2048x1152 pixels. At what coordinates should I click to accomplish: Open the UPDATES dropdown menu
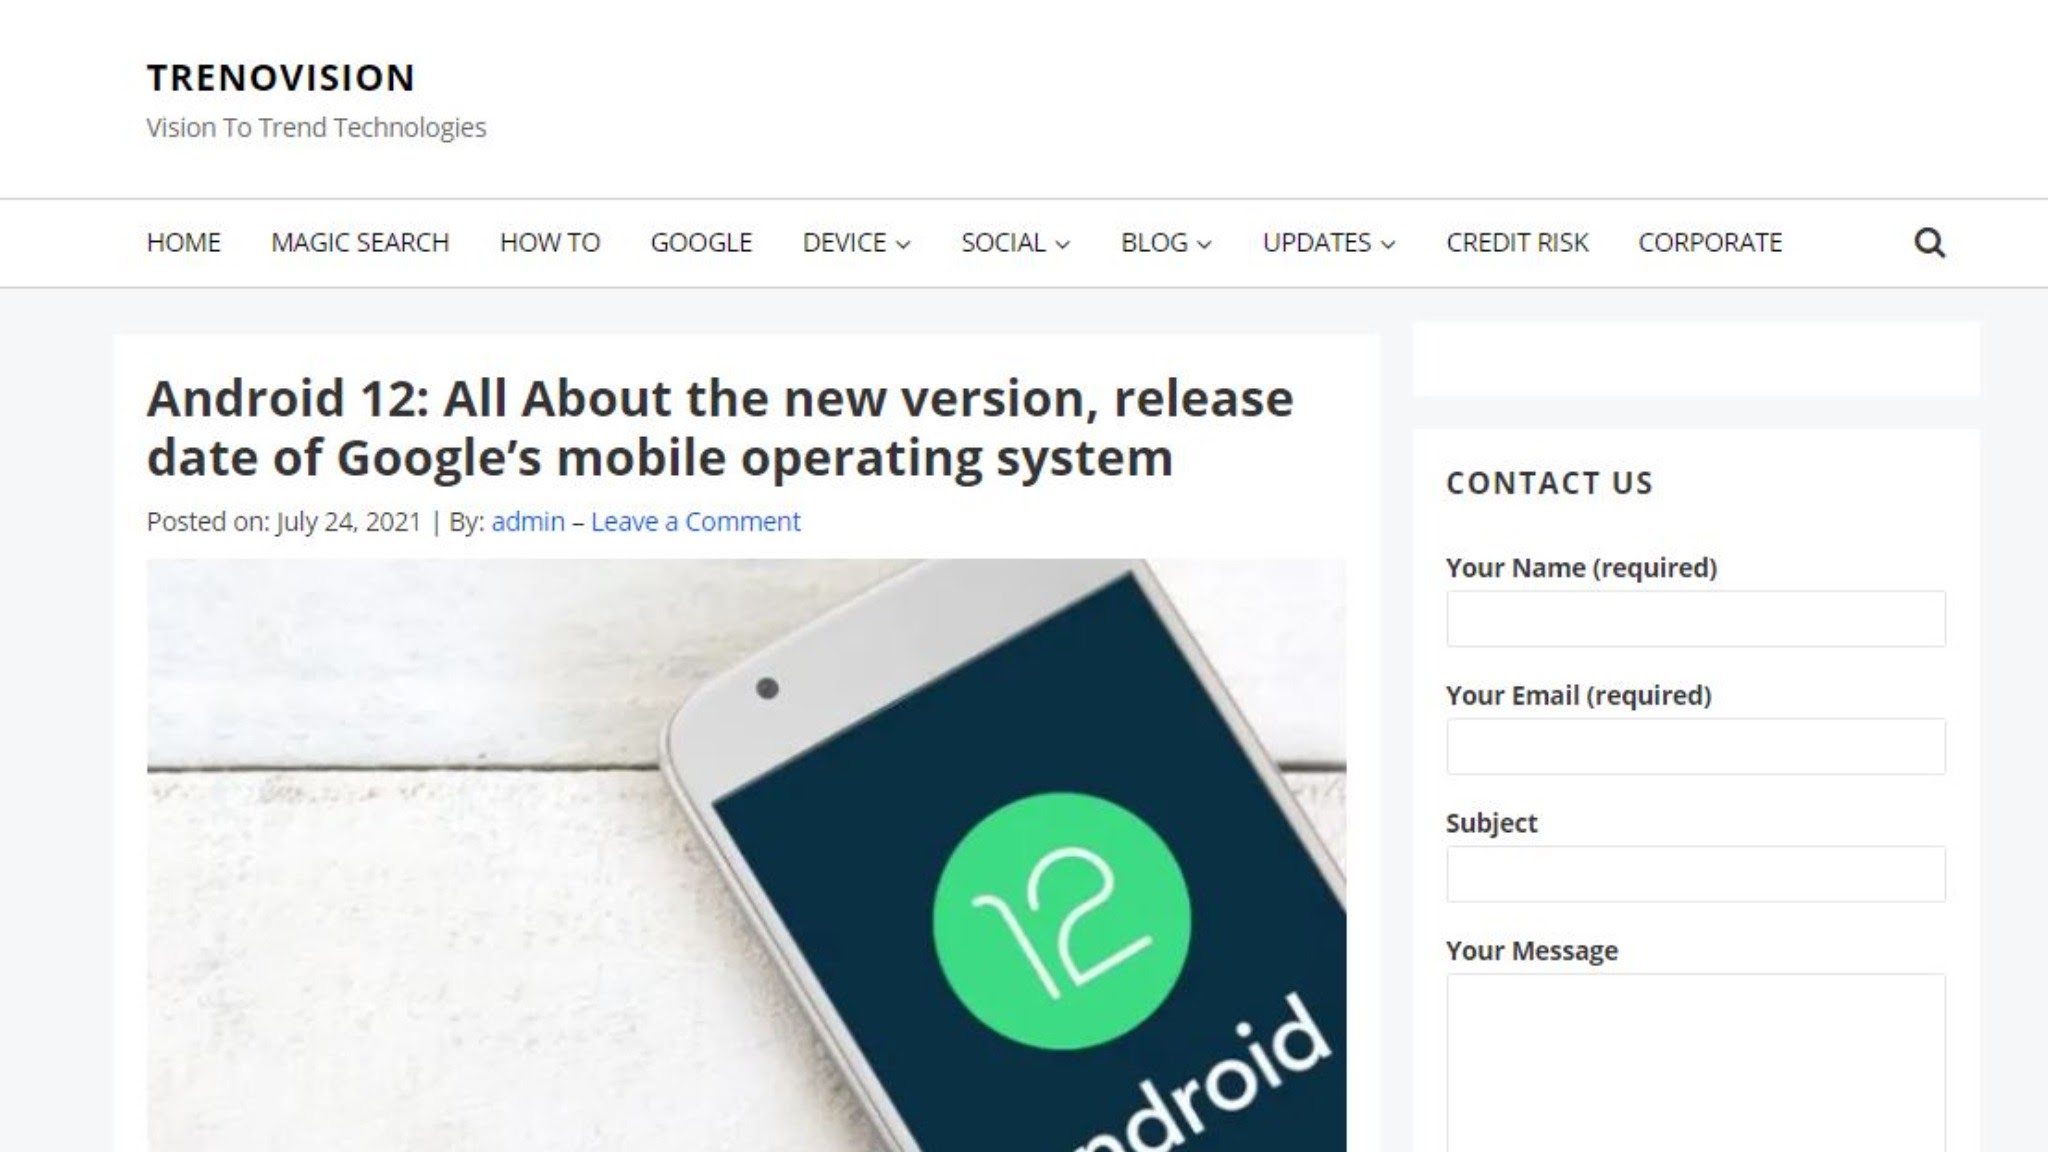coord(1328,243)
